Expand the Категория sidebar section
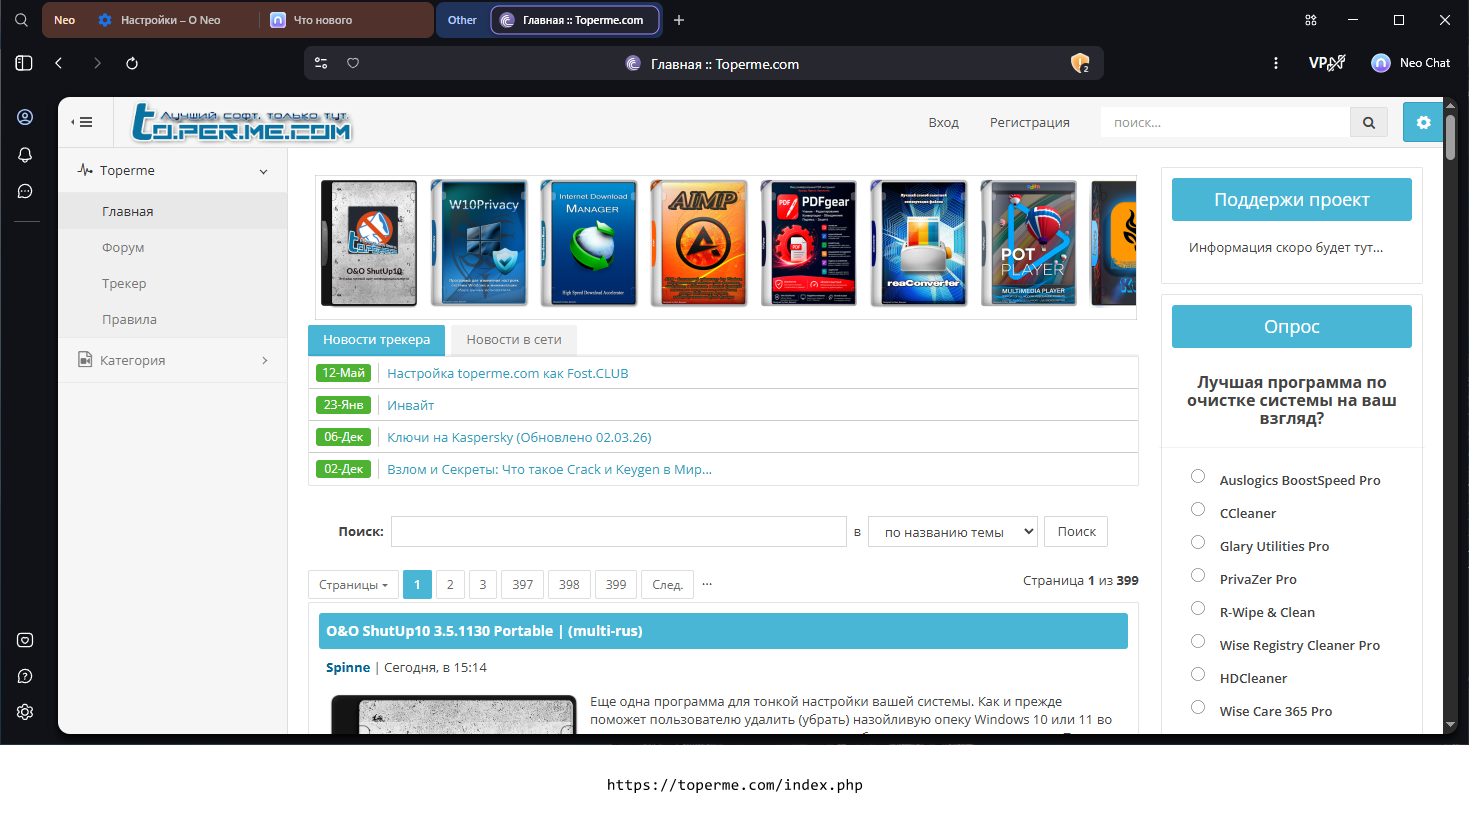Viewport: 1469px width, 825px height. pyautogui.click(x=173, y=360)
